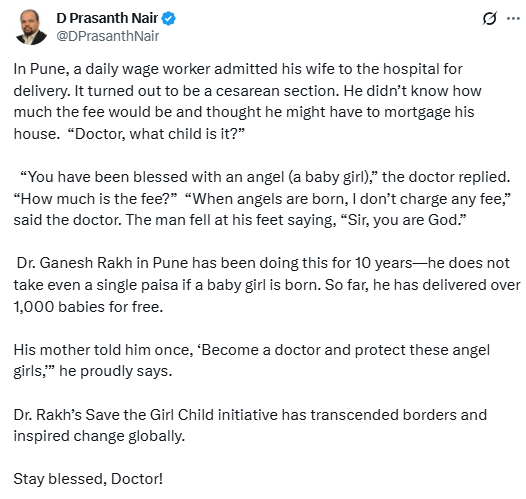The image size is (526, 499).
Task: Click the line "You have been blessed with an angel"
Action: (265, 177)
